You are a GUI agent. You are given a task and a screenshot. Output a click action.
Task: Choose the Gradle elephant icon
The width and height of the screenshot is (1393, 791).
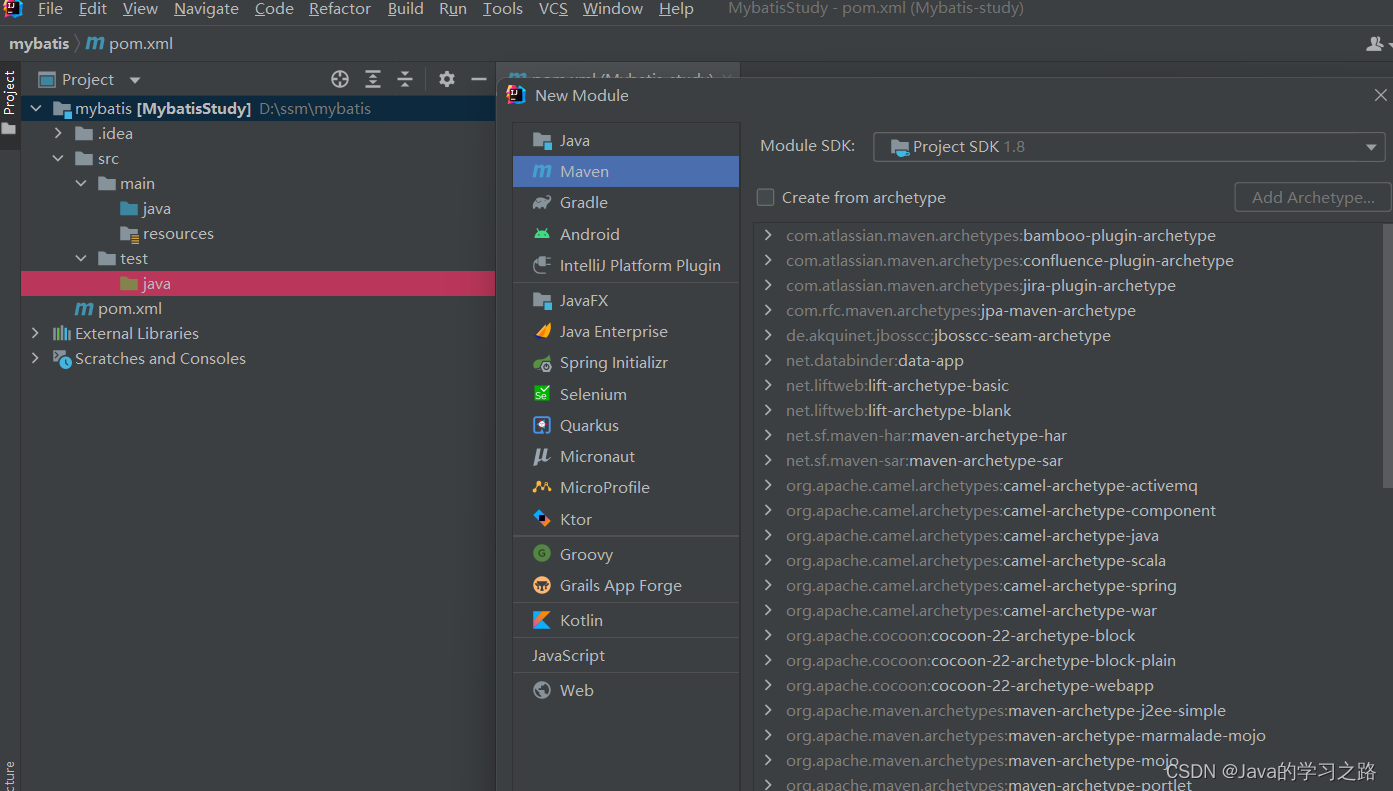(x=542, y=202)
